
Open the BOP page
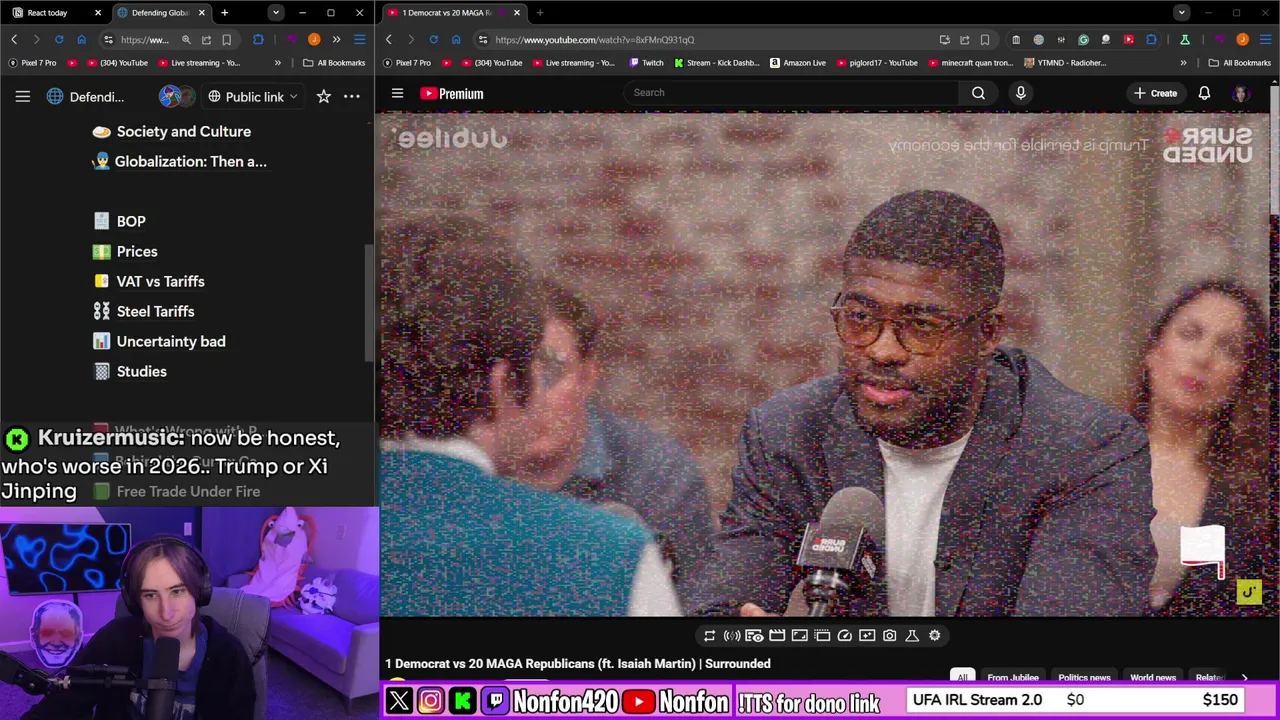[119, 221]
